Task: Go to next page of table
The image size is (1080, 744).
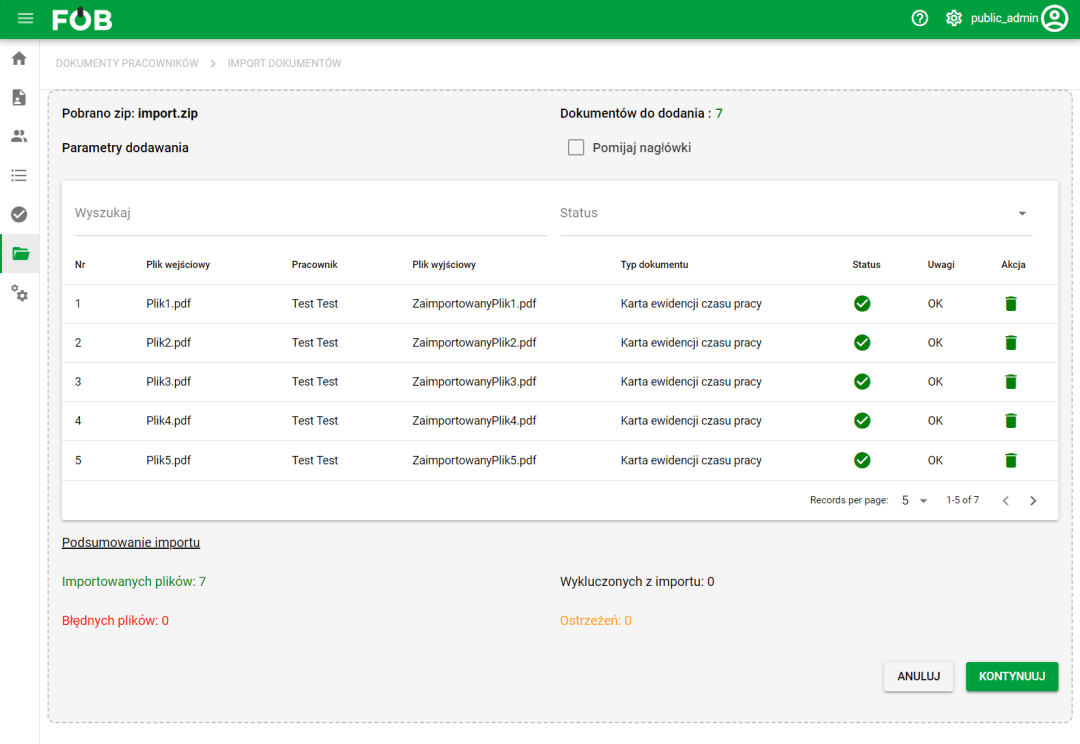Action: 1033,500
